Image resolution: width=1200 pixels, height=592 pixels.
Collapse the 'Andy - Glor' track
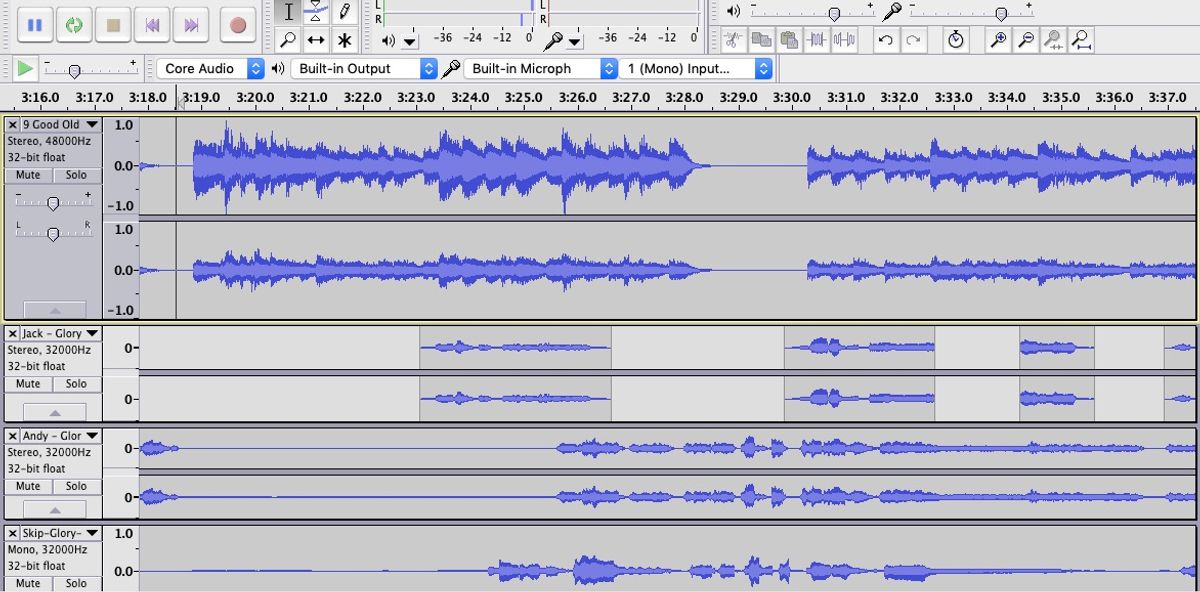[55, 510]
